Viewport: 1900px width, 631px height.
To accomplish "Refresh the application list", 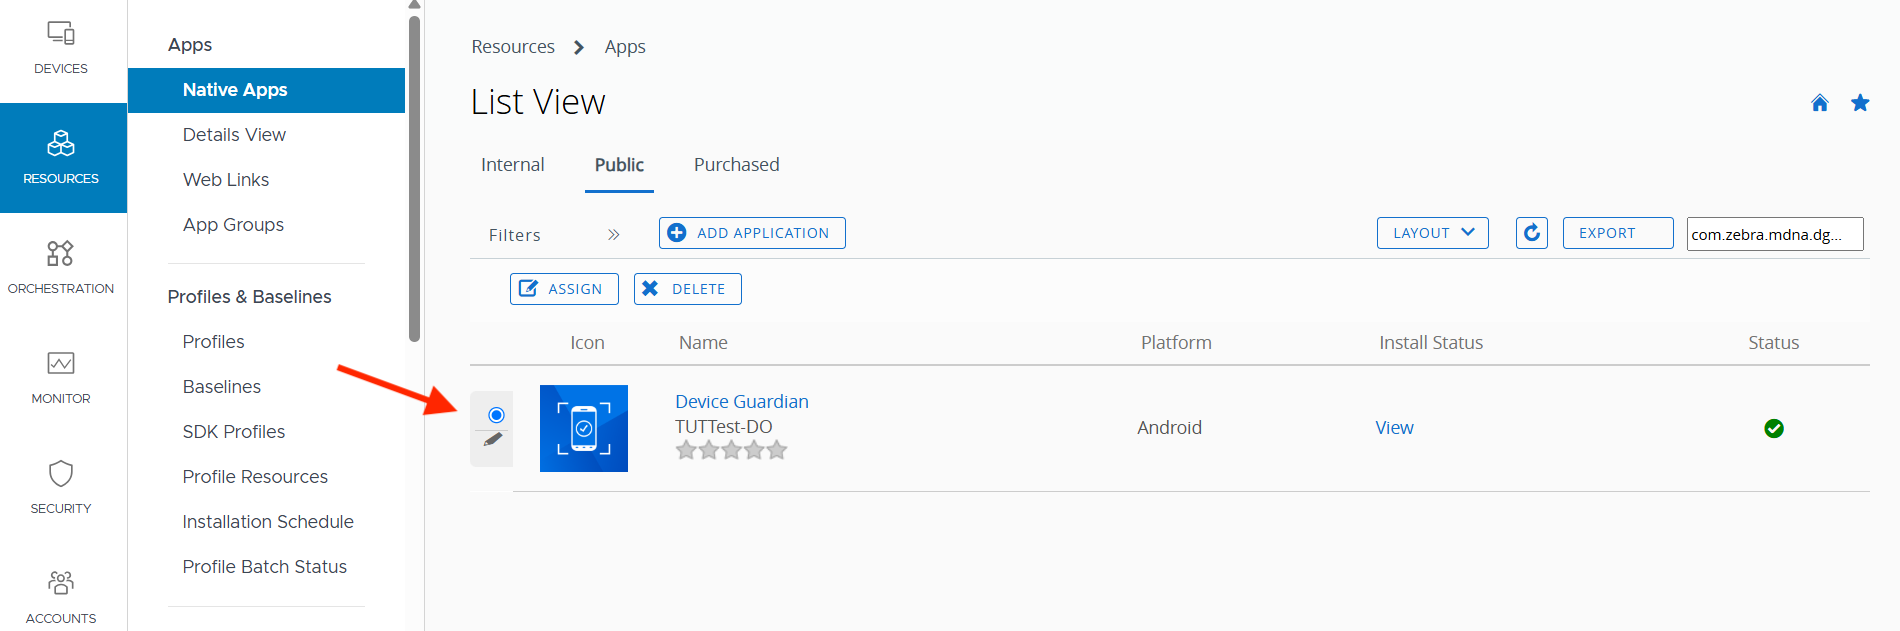I will click(x=1531, y=233).
